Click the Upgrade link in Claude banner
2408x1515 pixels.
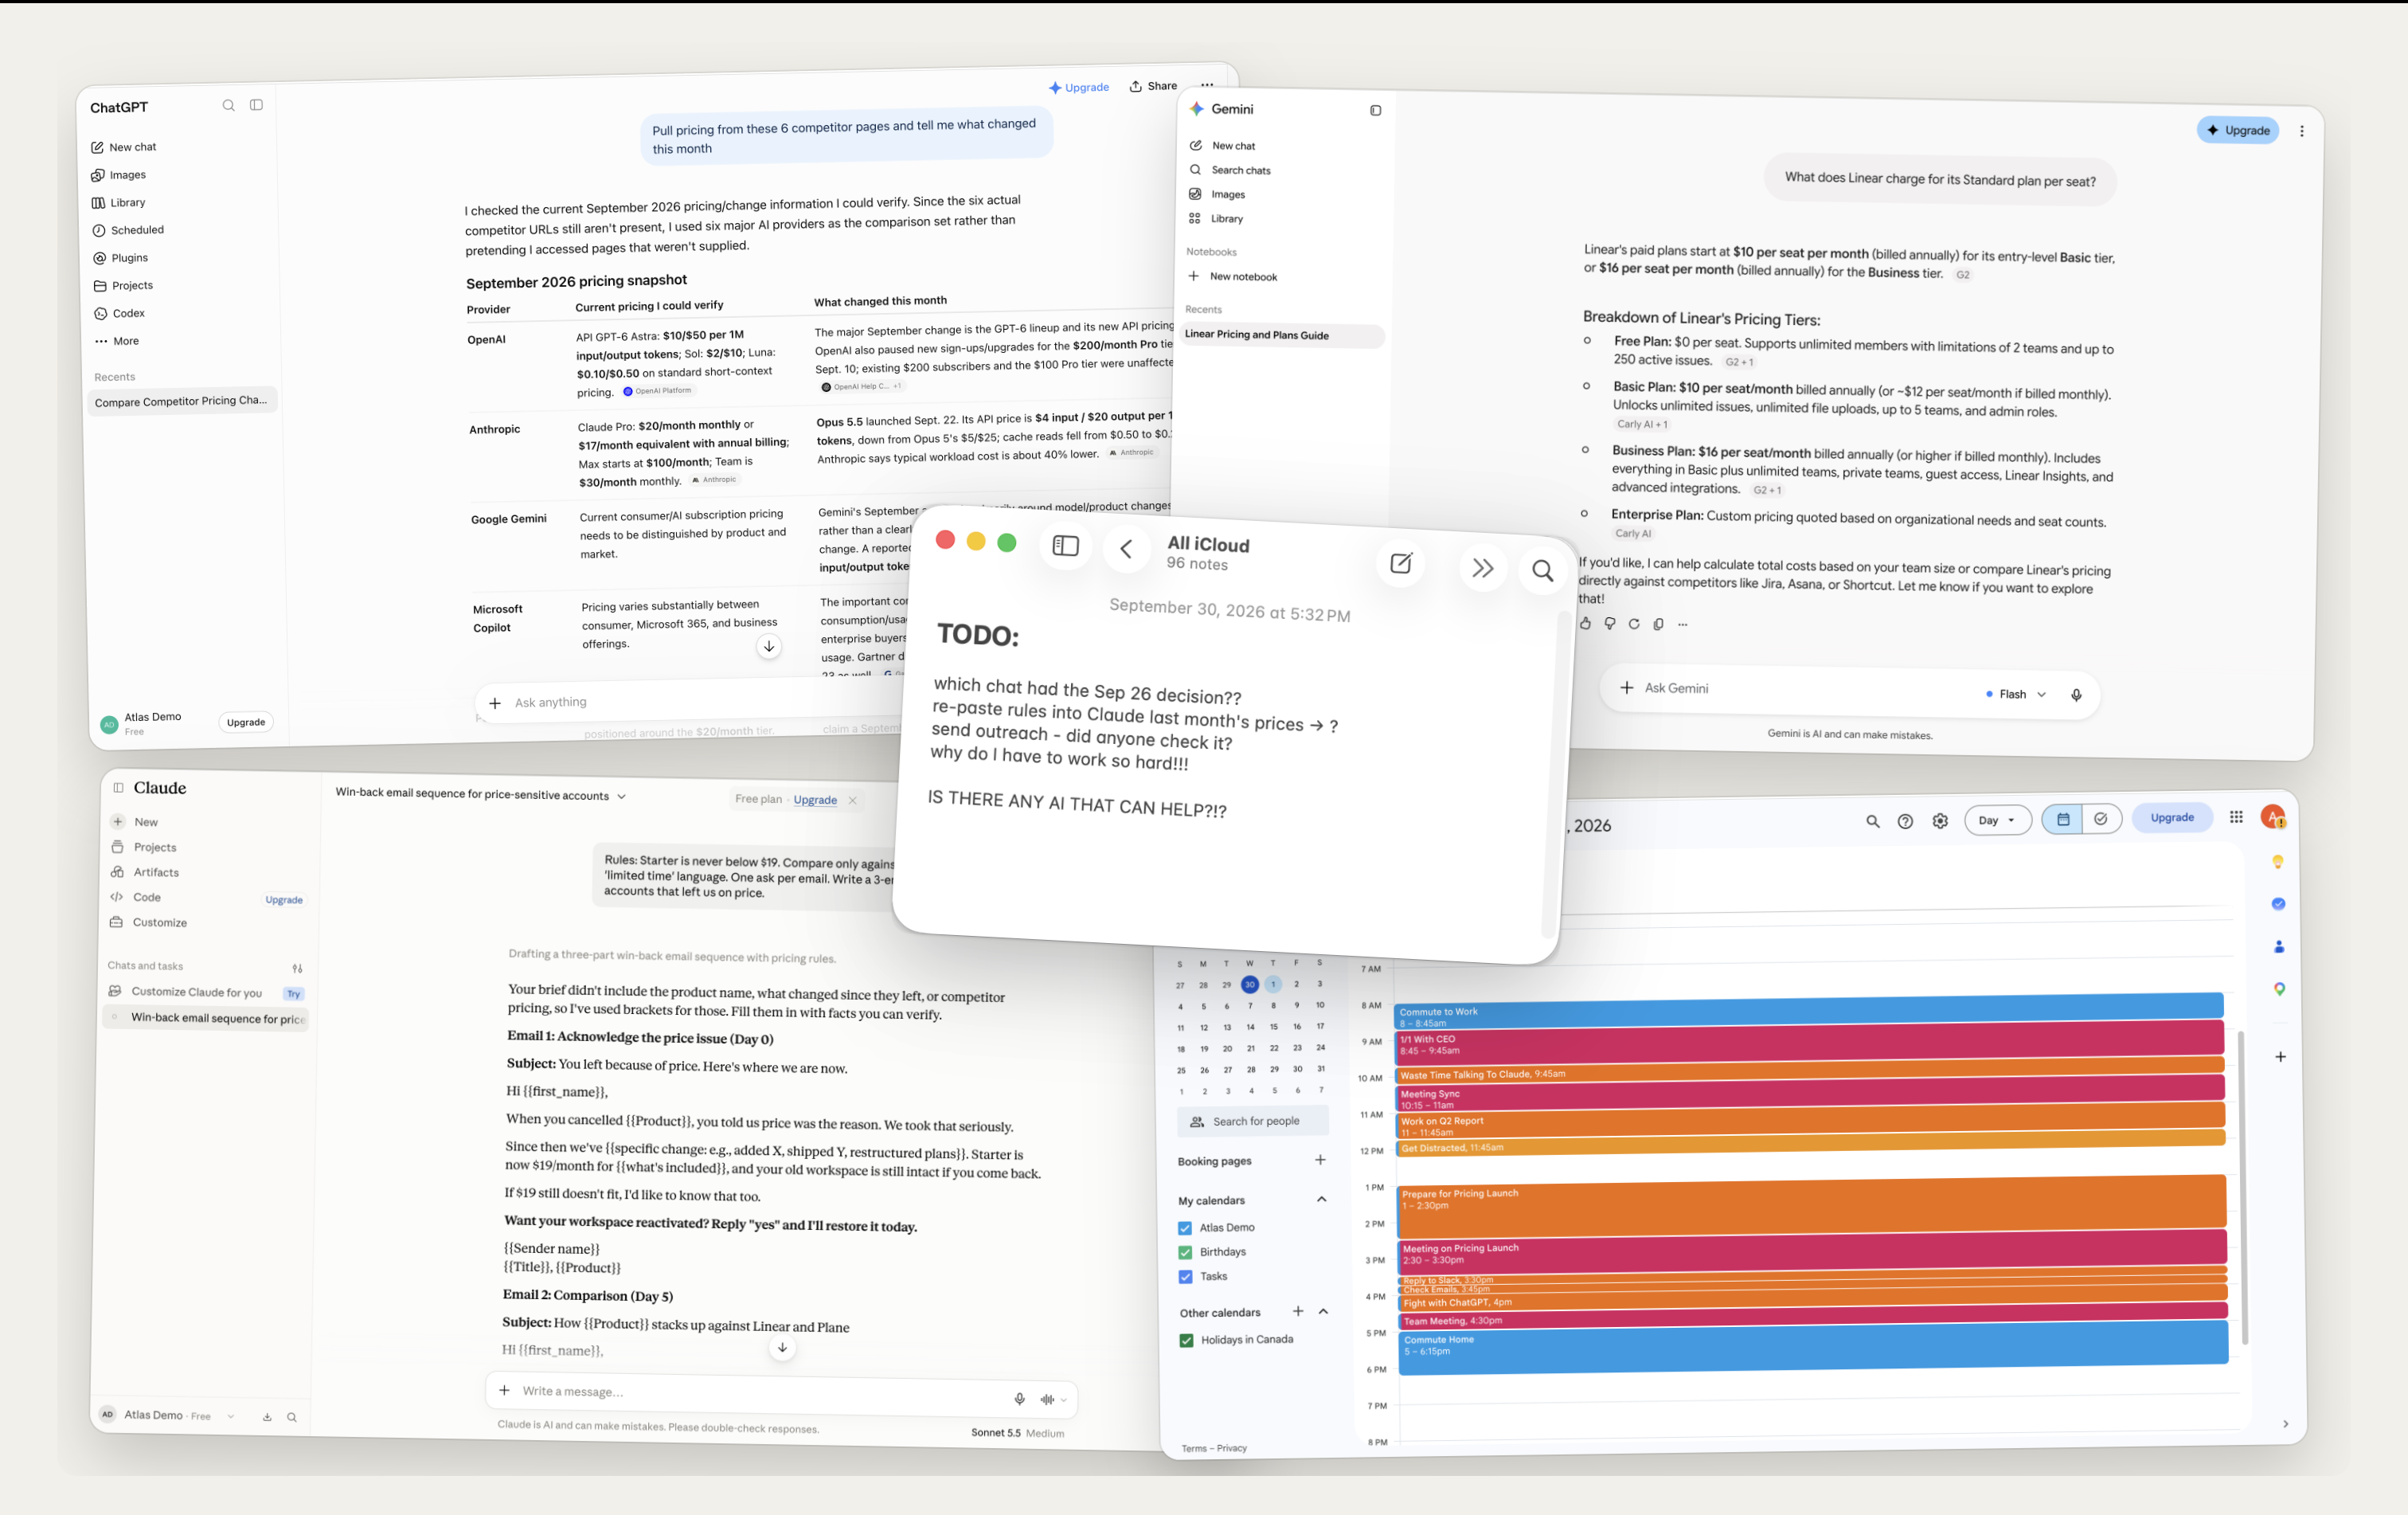tap(815, 800)
